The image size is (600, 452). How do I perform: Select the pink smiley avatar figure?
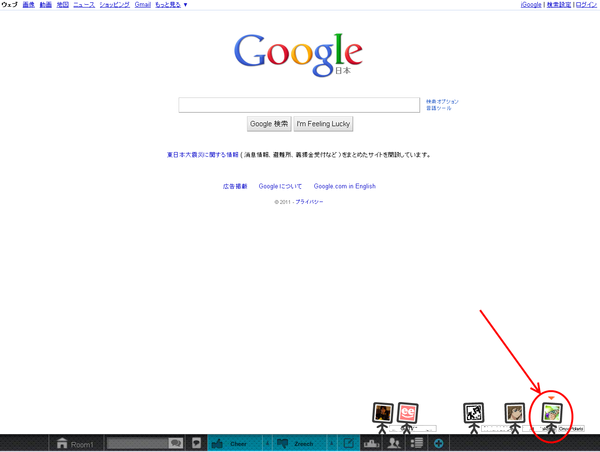pos(407,417)
